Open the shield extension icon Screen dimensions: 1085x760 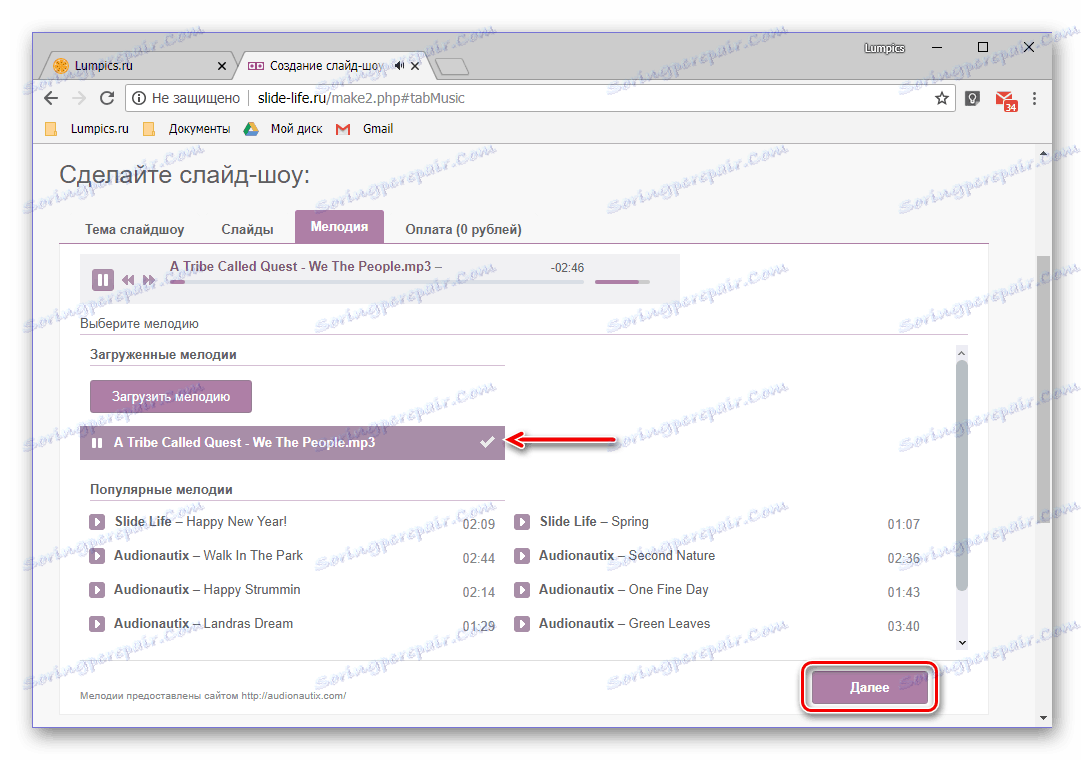[x=972, y=98]
